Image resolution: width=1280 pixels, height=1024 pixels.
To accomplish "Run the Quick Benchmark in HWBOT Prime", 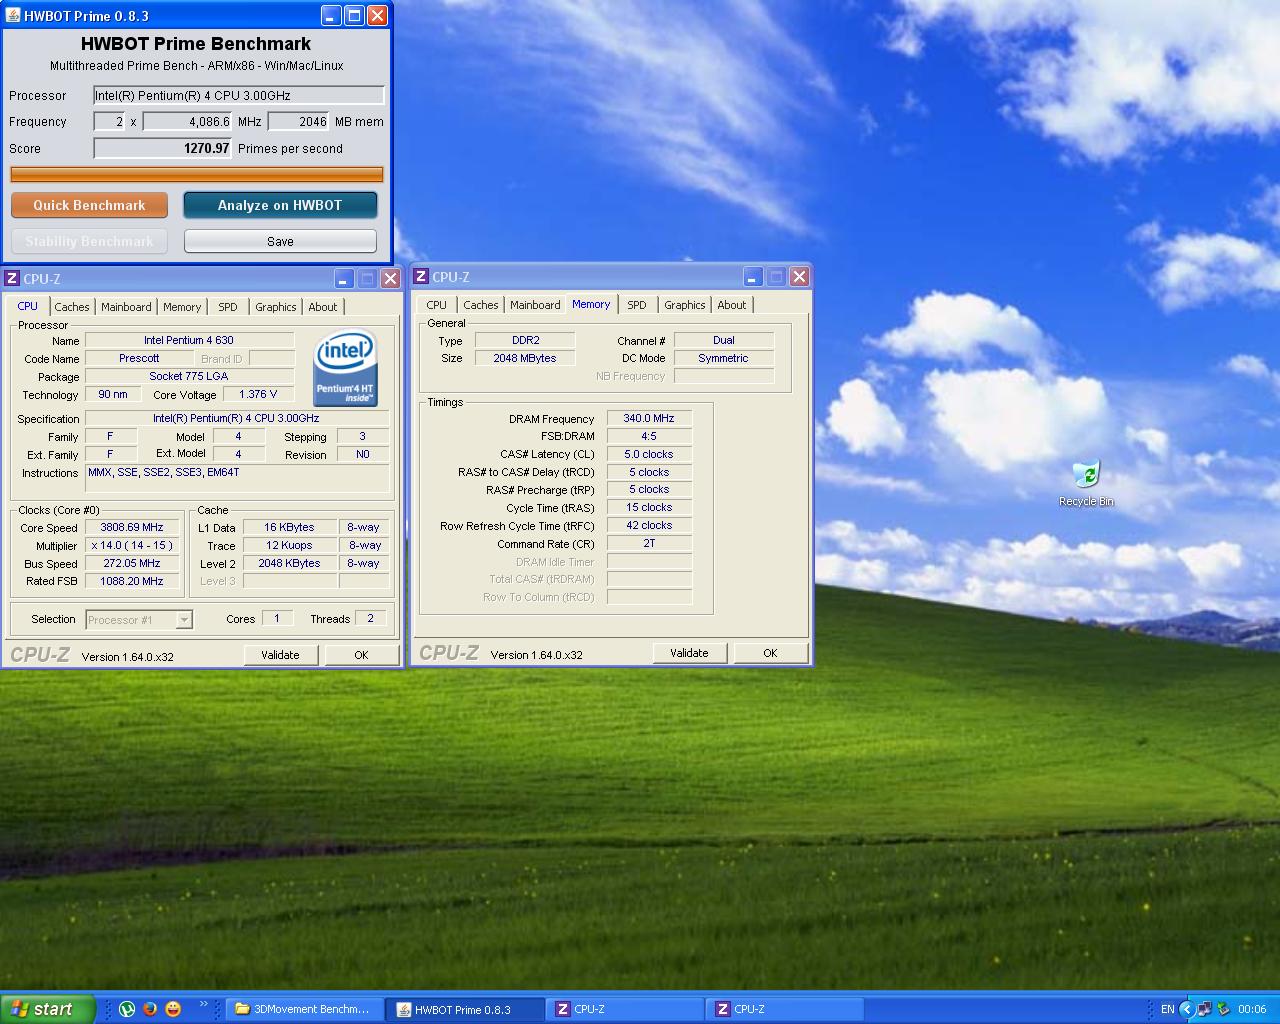I will click(89, 205).
